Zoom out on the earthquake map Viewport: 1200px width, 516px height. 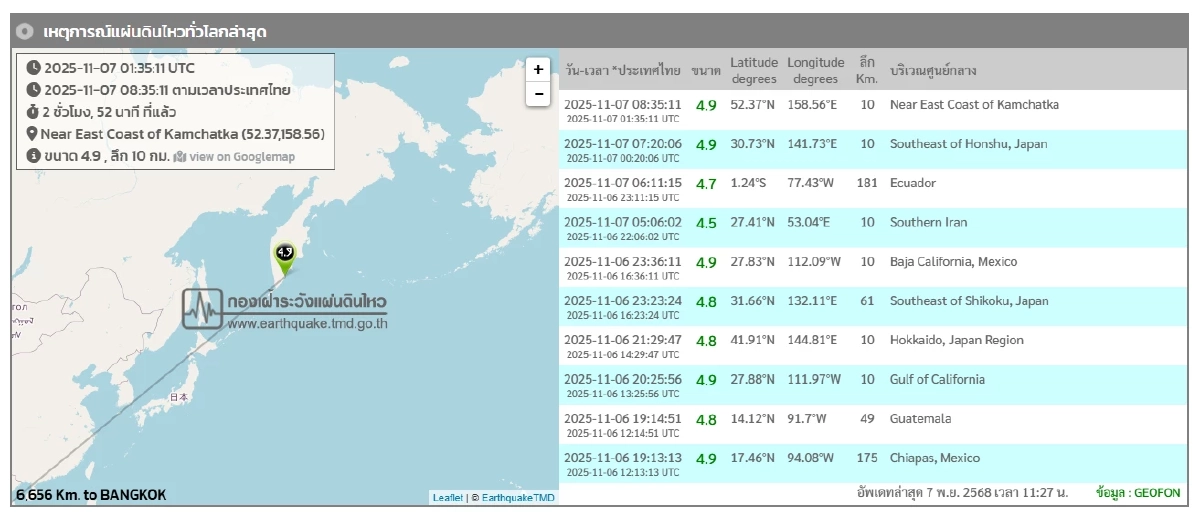click(538, 94)
